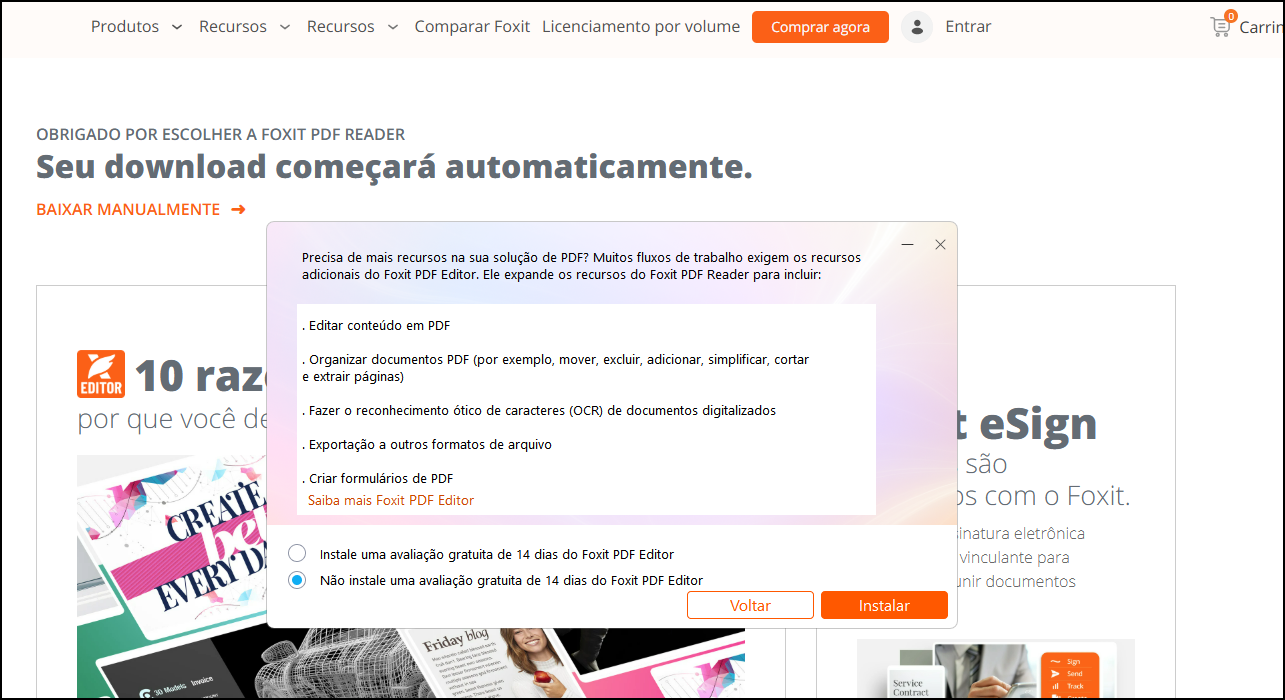Open the shopping cart icon
This screenshot has width=1285, height=700.
(1220, 27)
